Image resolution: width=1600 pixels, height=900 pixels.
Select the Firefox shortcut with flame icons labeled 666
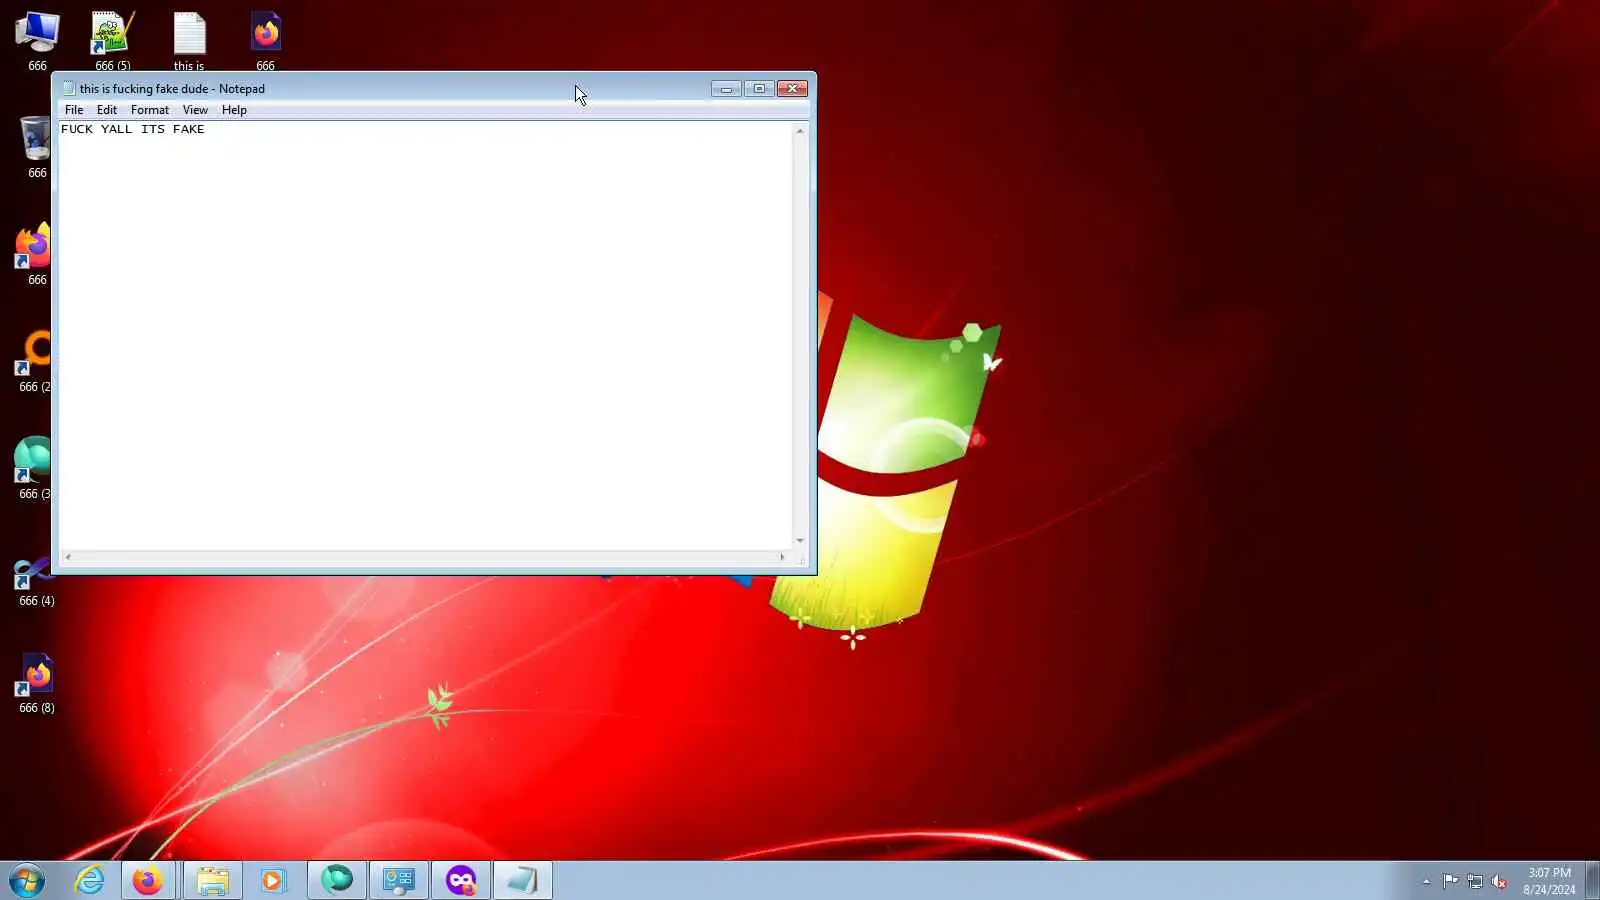[x=34, y=254]
